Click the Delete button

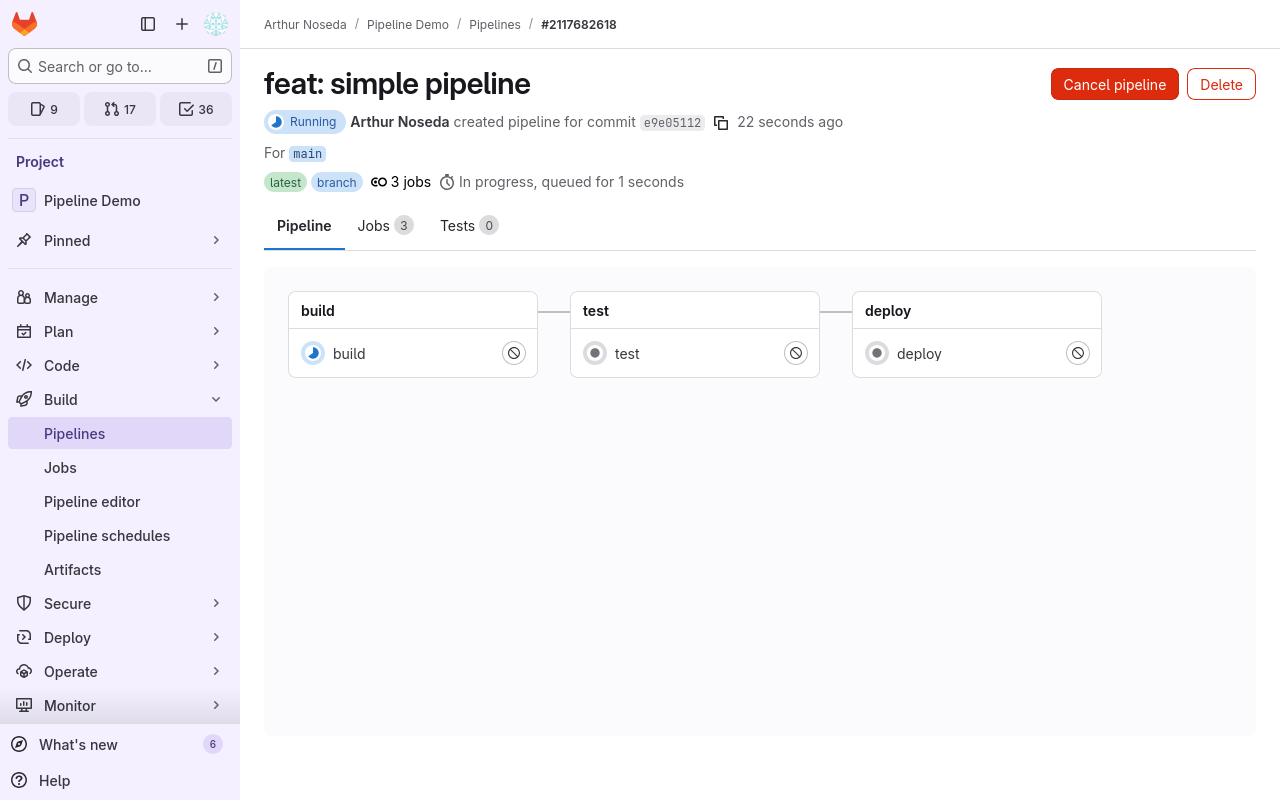pos(1221,84)
